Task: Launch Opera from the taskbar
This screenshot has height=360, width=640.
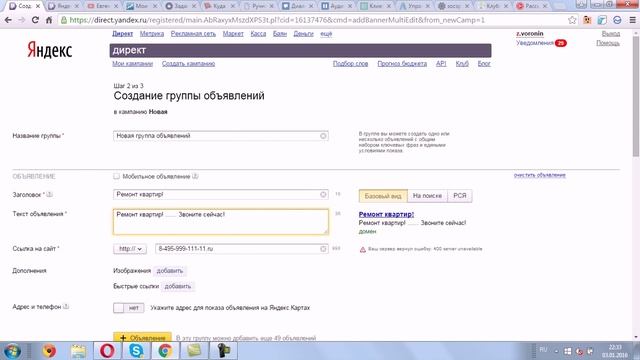Action: click(107, 351)
